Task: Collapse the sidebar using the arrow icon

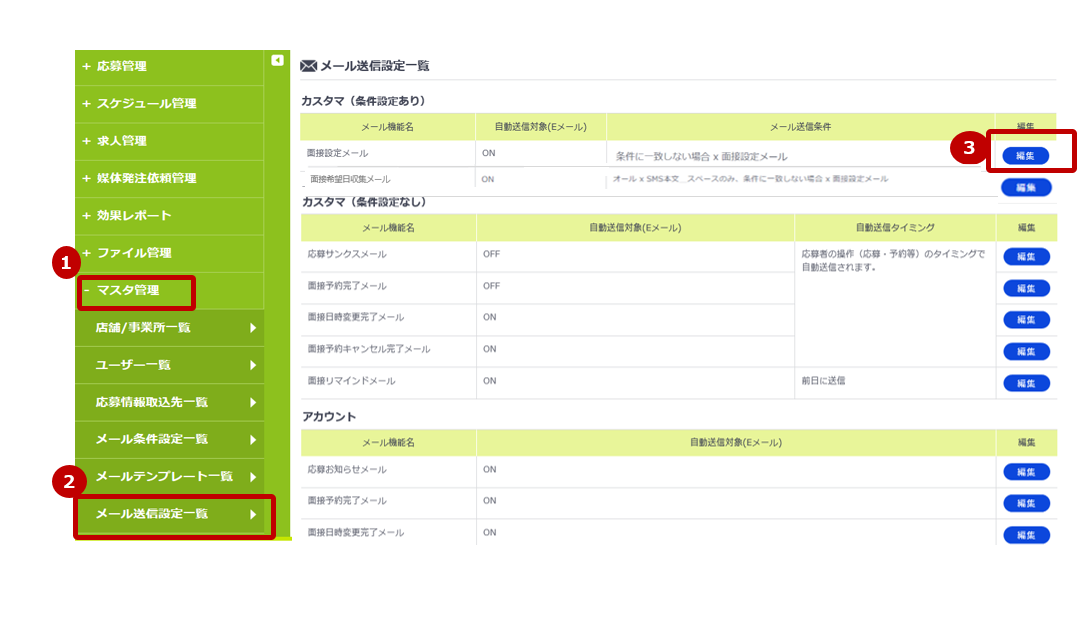Action: coord(276,57)
